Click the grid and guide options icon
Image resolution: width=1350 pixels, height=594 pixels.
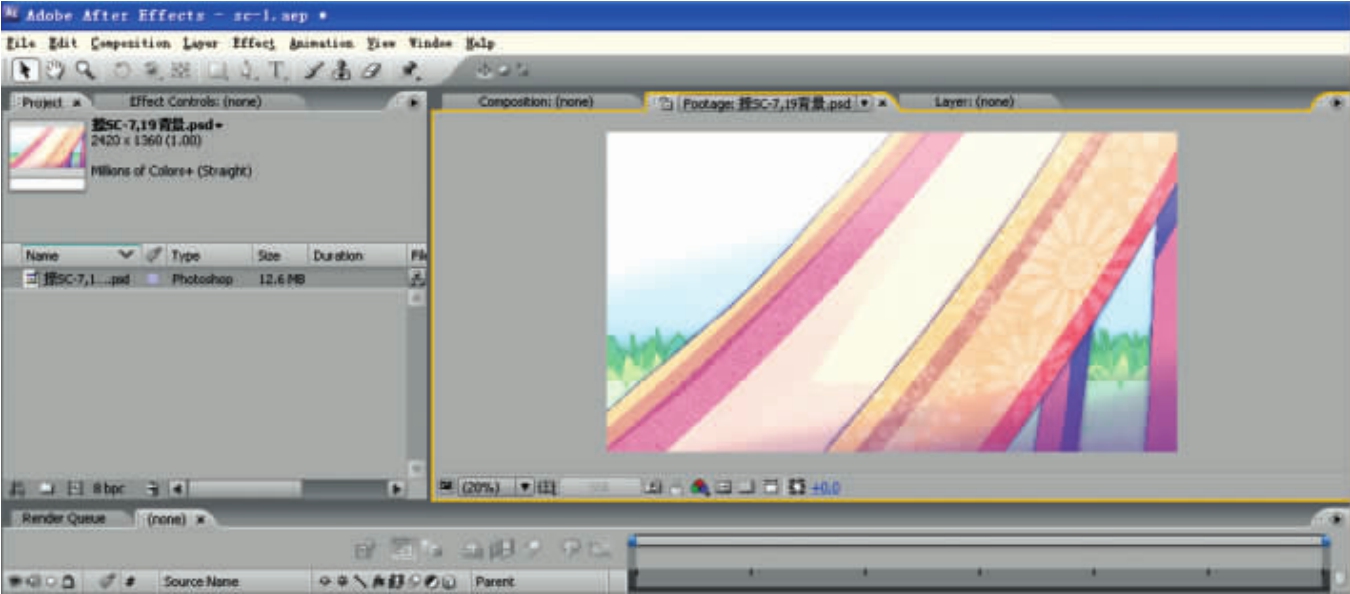546,487
